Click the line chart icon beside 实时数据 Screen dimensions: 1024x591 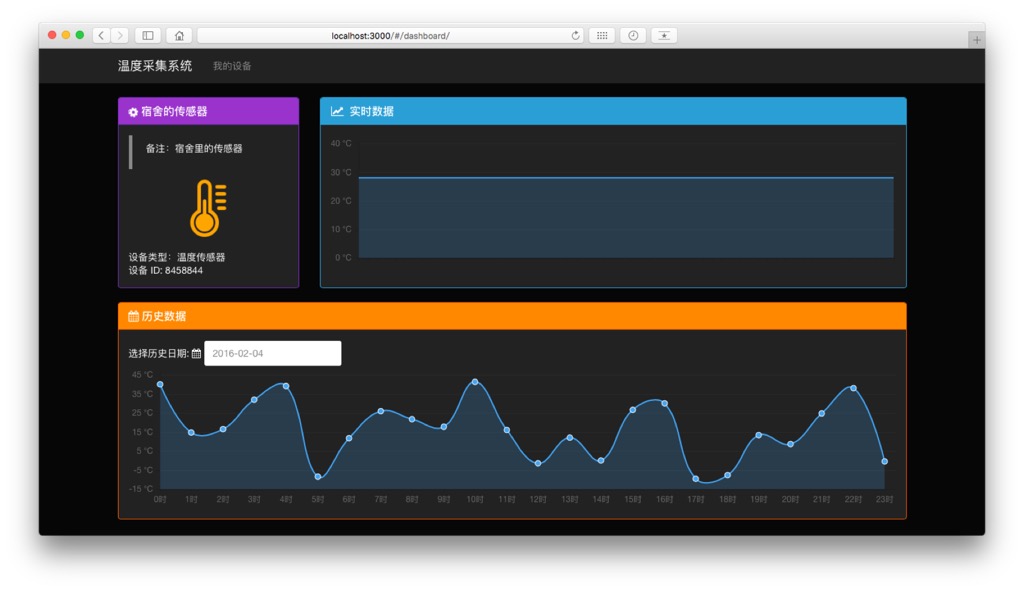tap(337, 112)
